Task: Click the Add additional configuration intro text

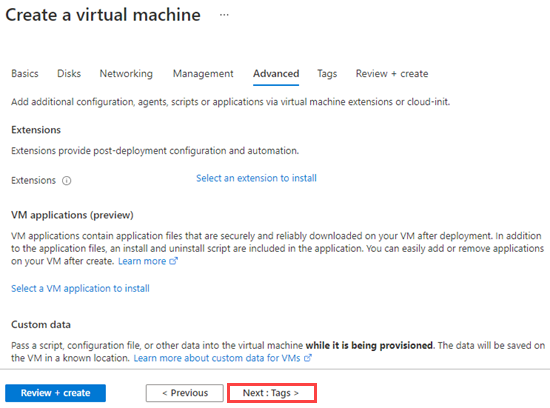Action: click(x=230, y=102)
